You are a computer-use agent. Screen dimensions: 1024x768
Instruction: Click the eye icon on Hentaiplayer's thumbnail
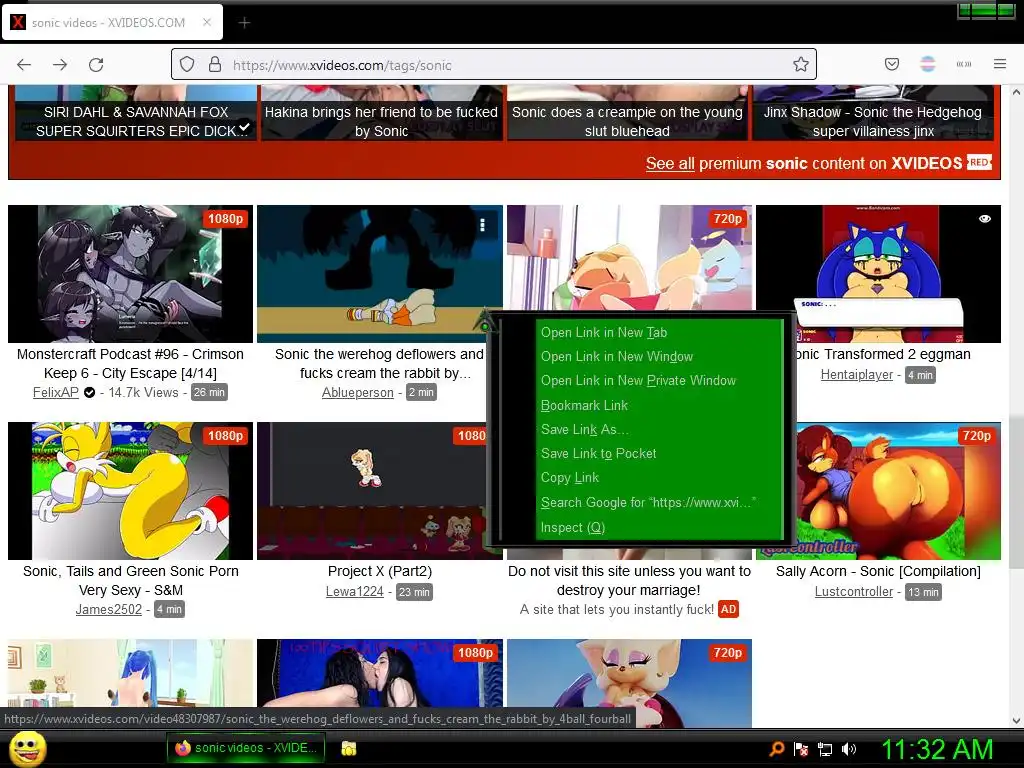(x=985, y=219)
